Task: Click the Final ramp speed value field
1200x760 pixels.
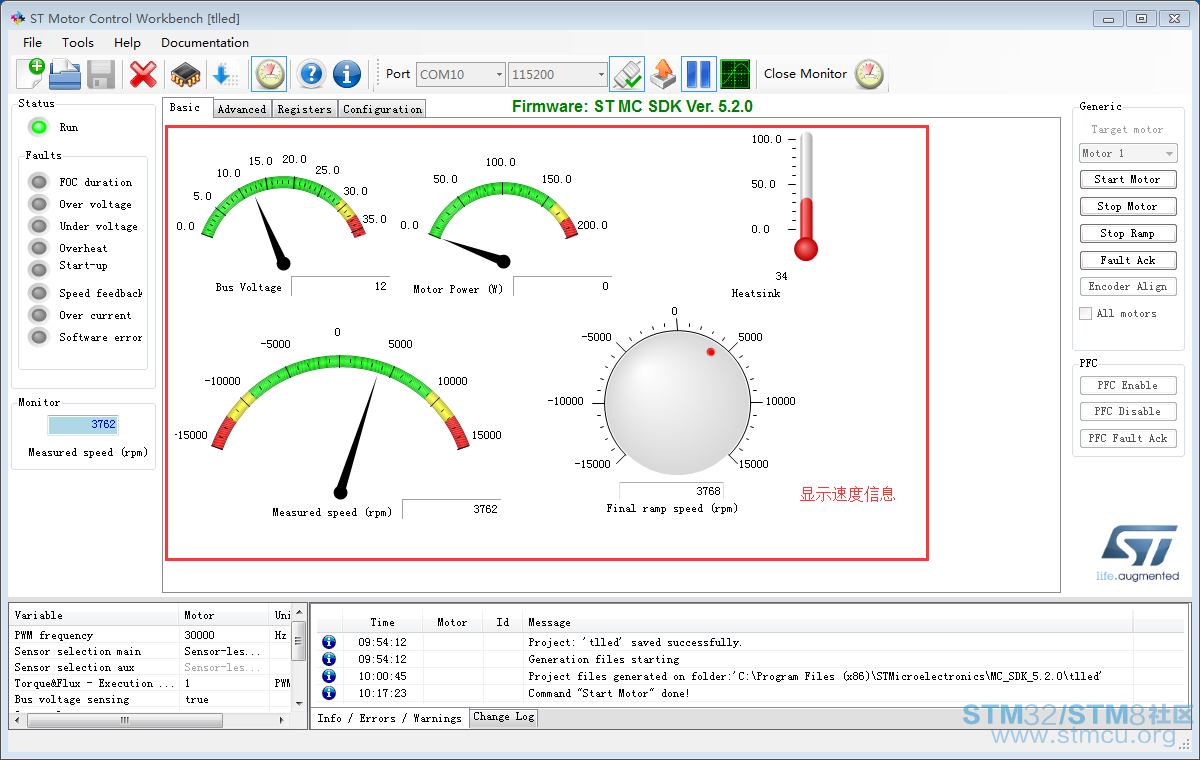Action: click(x=671, y=491)
